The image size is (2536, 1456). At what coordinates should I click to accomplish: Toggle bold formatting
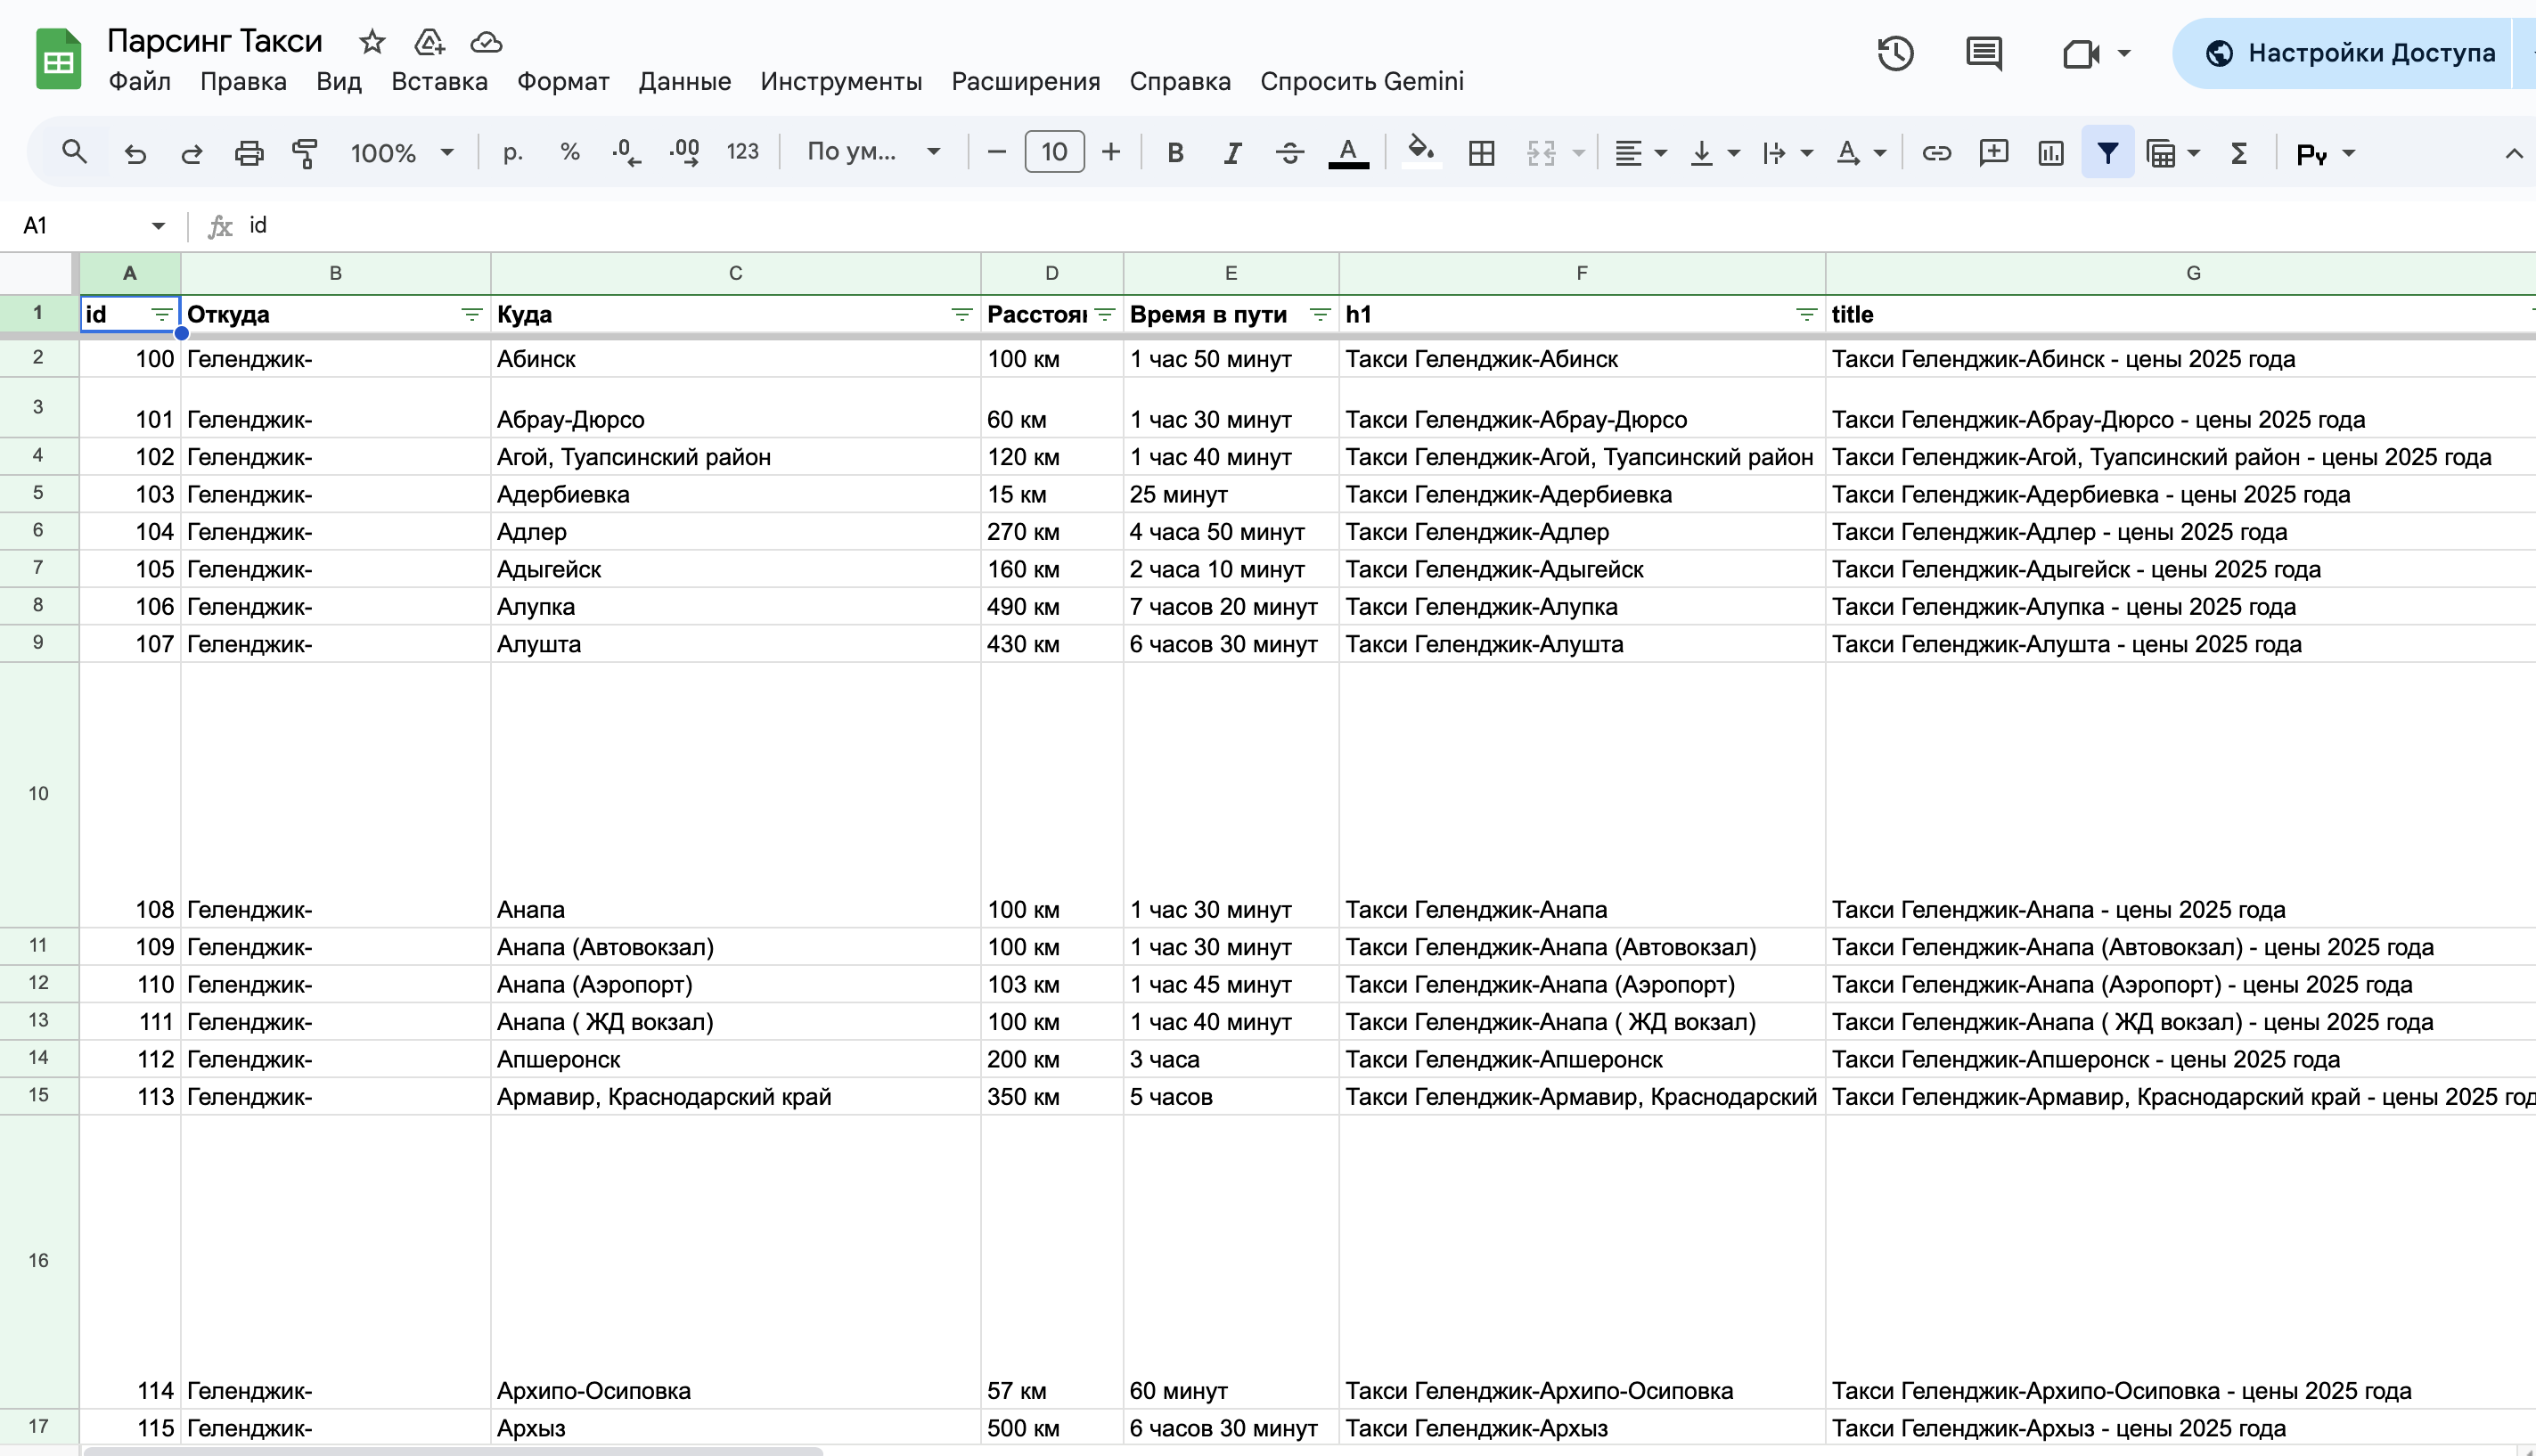[x=1175, y=153]
